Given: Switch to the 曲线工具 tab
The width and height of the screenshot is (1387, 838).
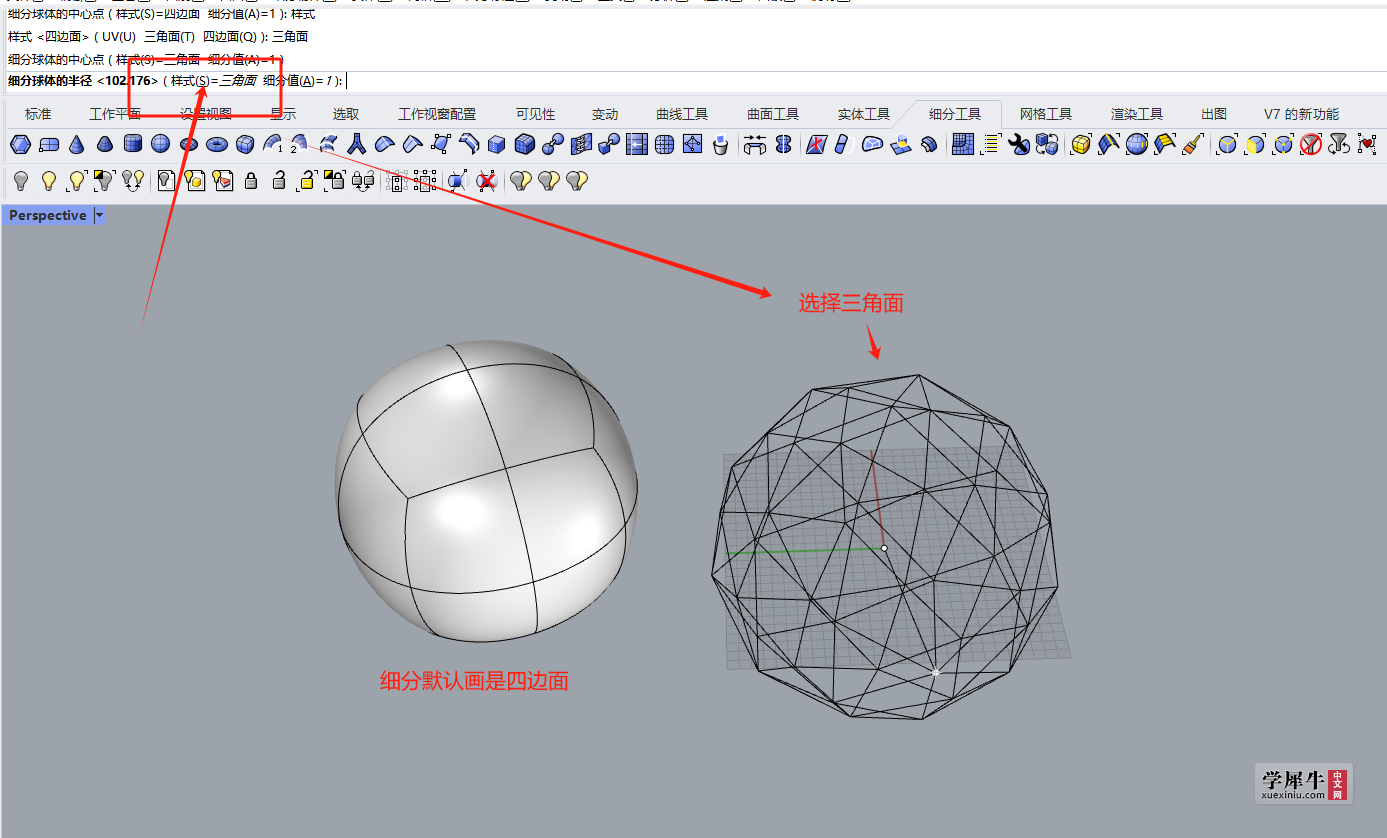Looking at the screenshot, I should pyautogui.click(x=682, y=114).
